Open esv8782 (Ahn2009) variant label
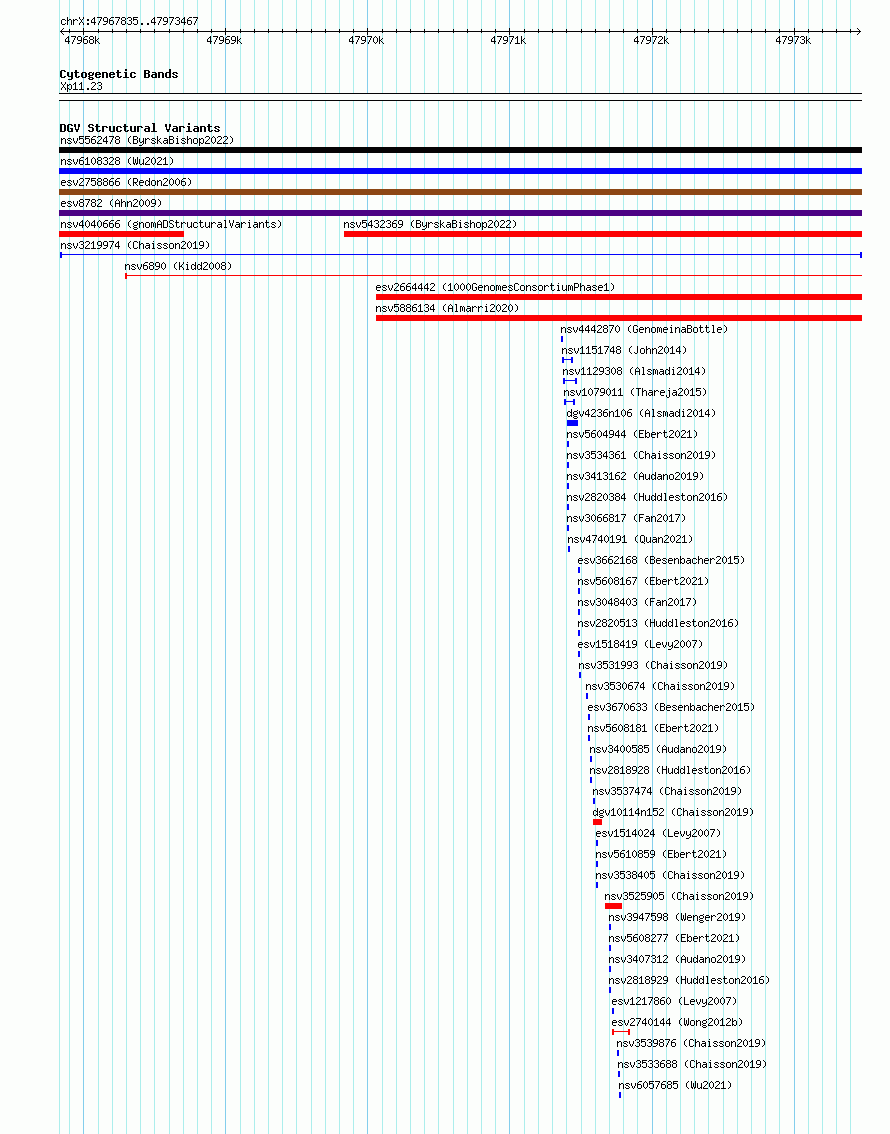This screenshot has width=890, height=1134. tap(111, 203)
